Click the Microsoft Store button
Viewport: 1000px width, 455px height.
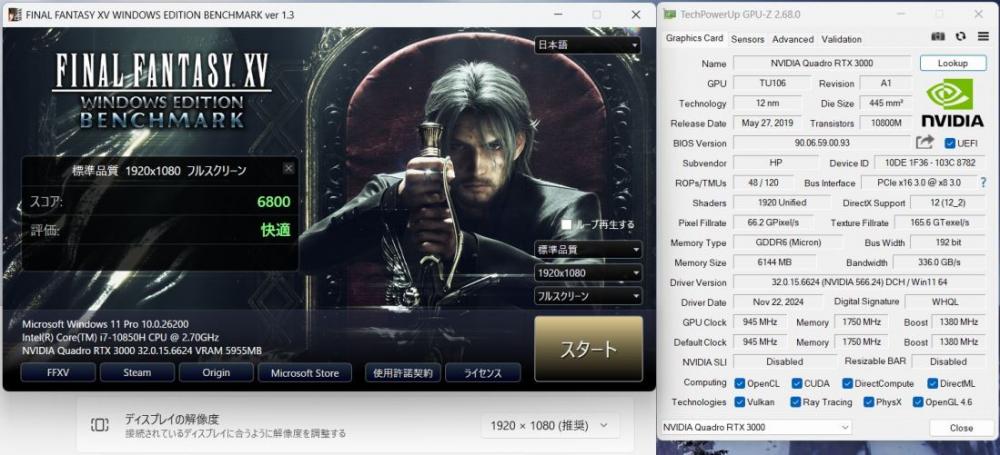(305, 373)
